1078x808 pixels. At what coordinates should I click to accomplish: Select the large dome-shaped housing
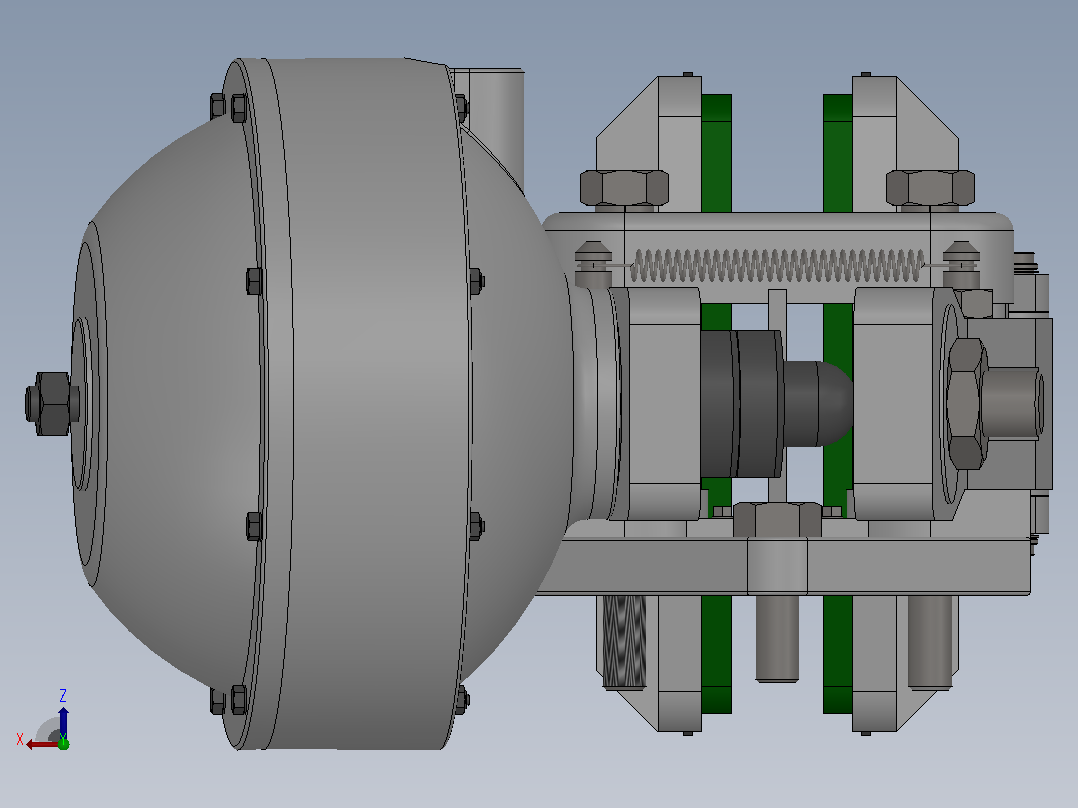[323, 404]
